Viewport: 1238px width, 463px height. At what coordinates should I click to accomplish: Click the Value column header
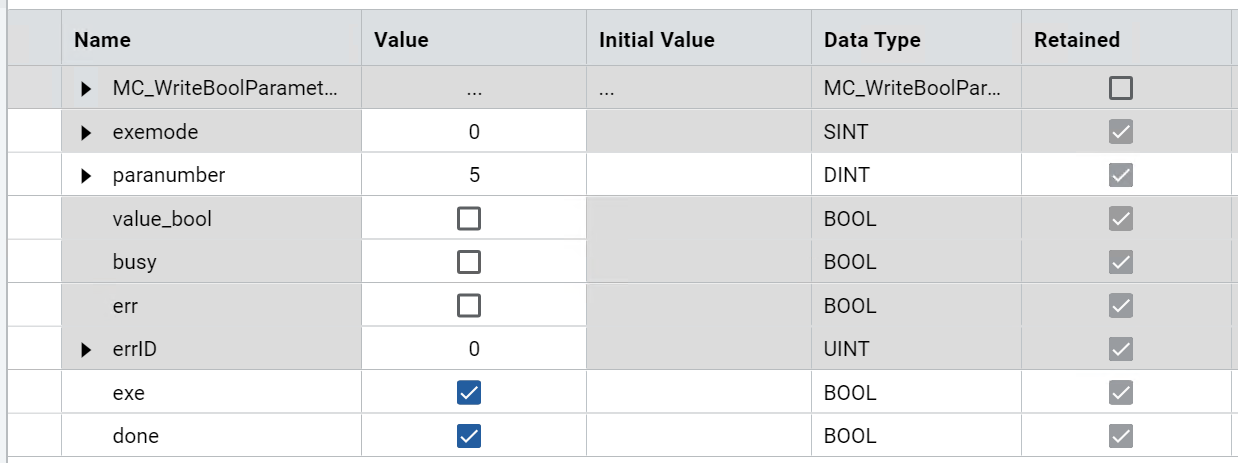click(401, 40)
